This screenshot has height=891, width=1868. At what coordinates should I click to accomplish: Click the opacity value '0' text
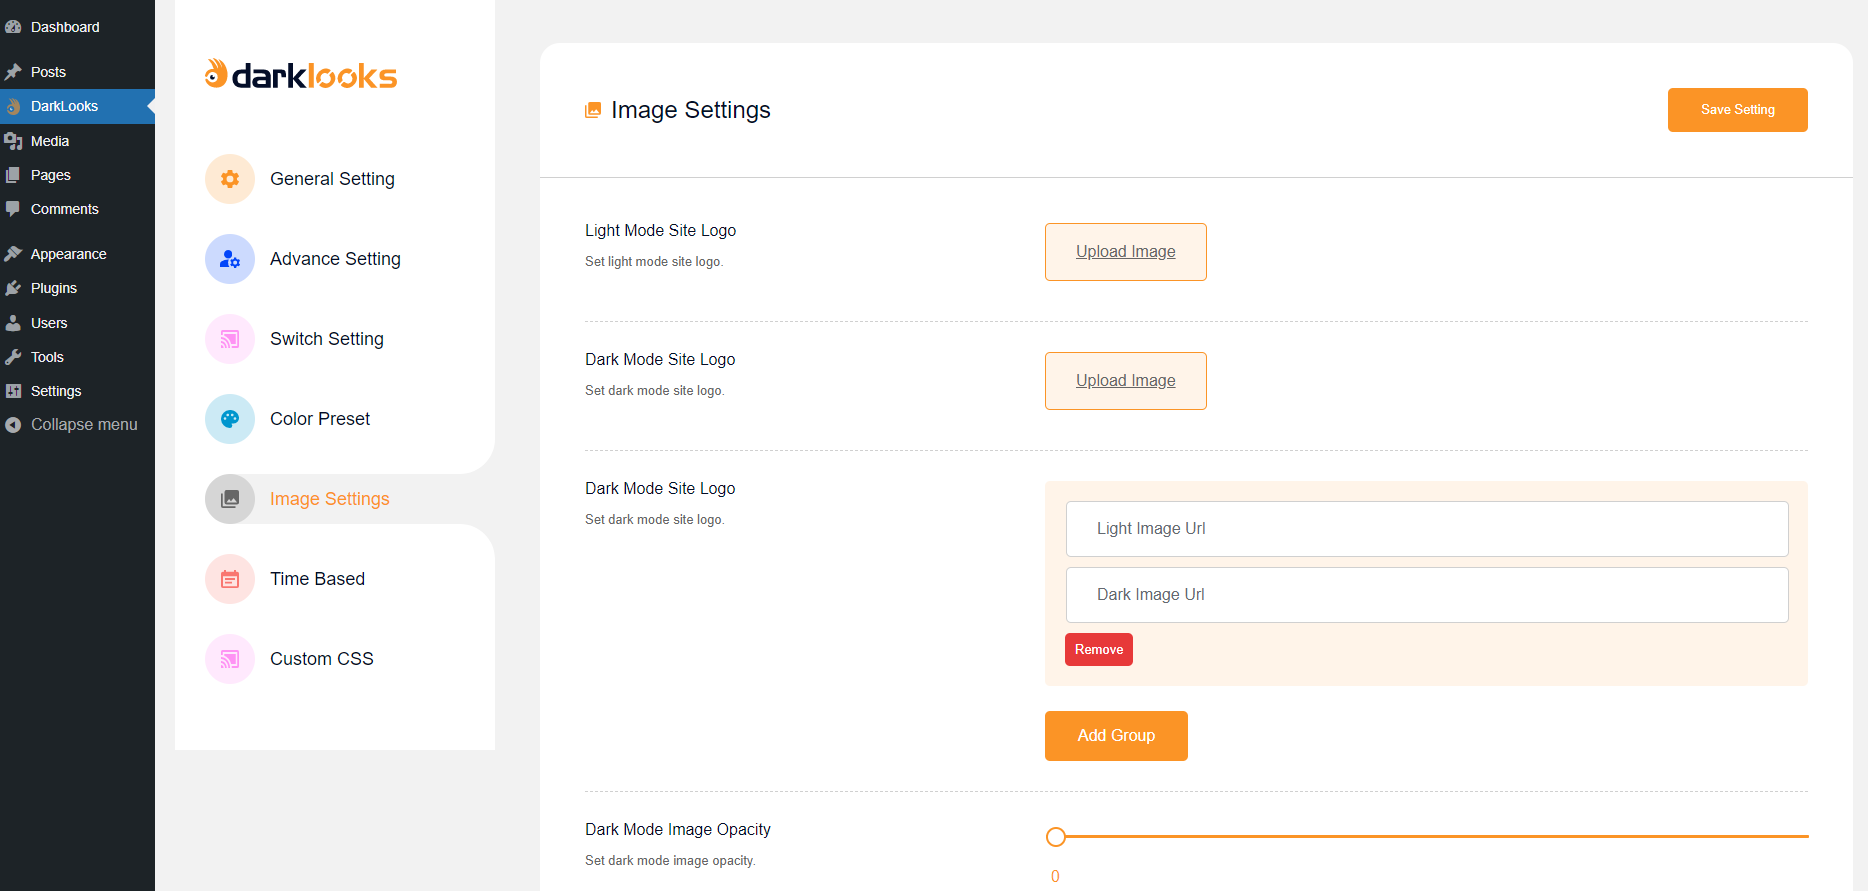[x=1055, y=877]
